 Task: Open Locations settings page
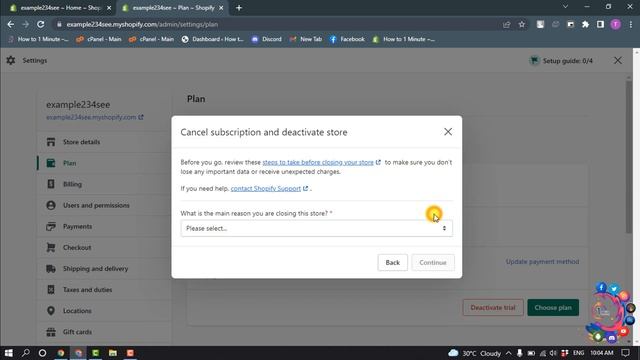77,311
